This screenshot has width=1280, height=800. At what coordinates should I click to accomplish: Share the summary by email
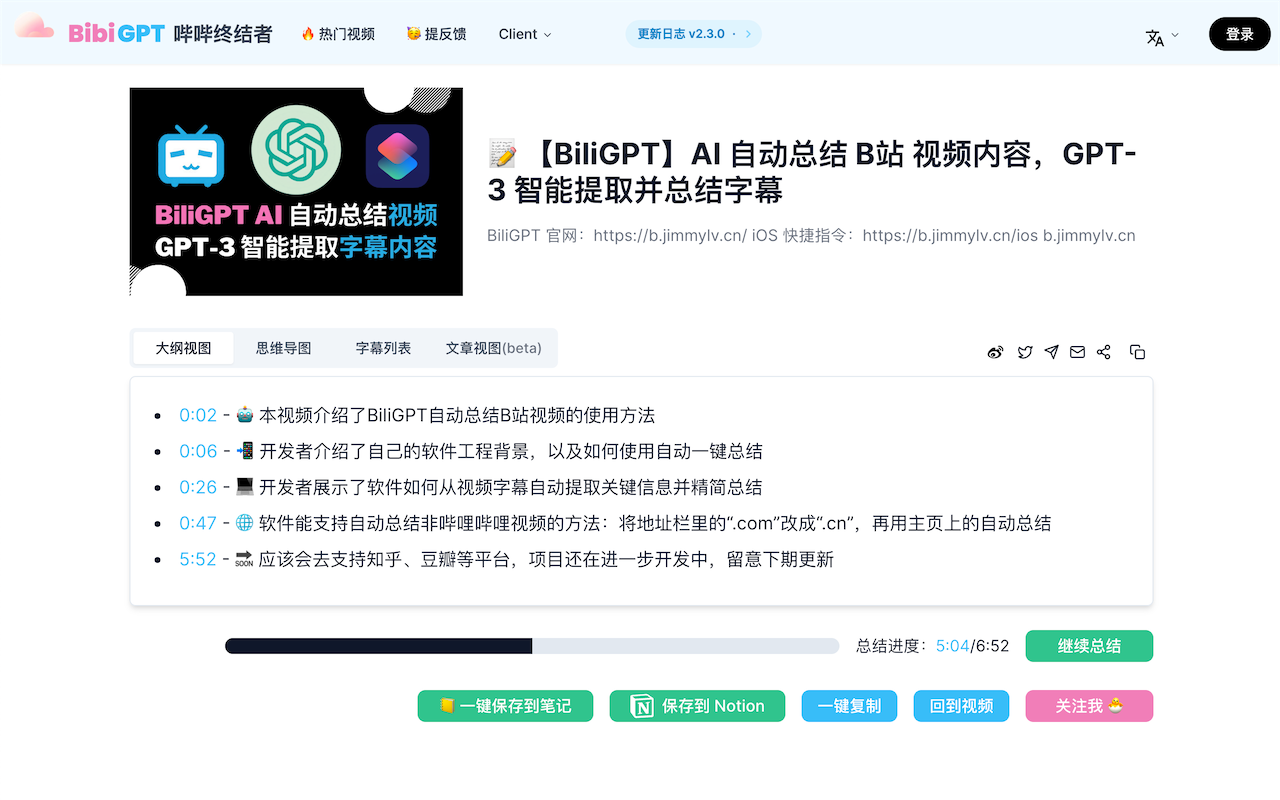(x=1077, y=352)
